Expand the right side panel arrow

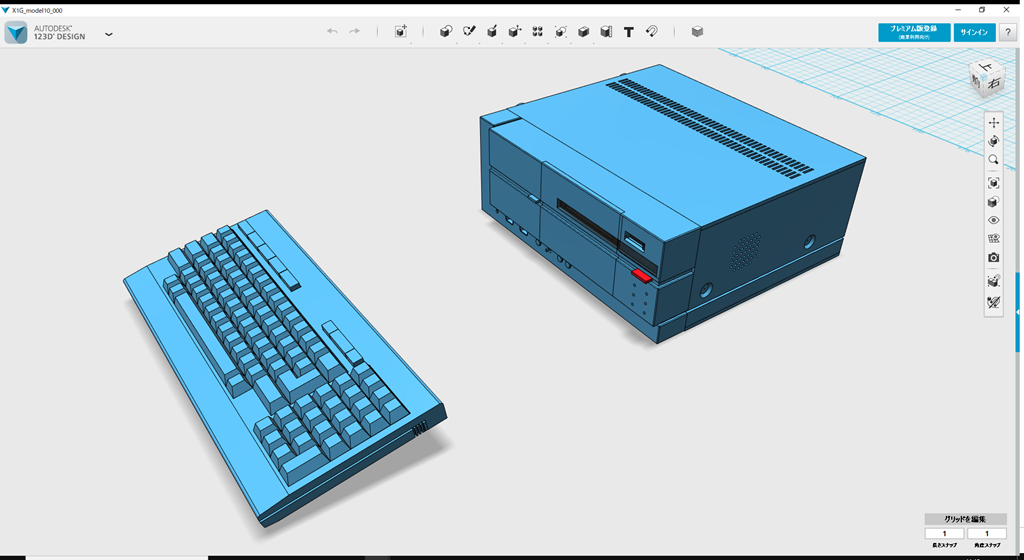1018,313
